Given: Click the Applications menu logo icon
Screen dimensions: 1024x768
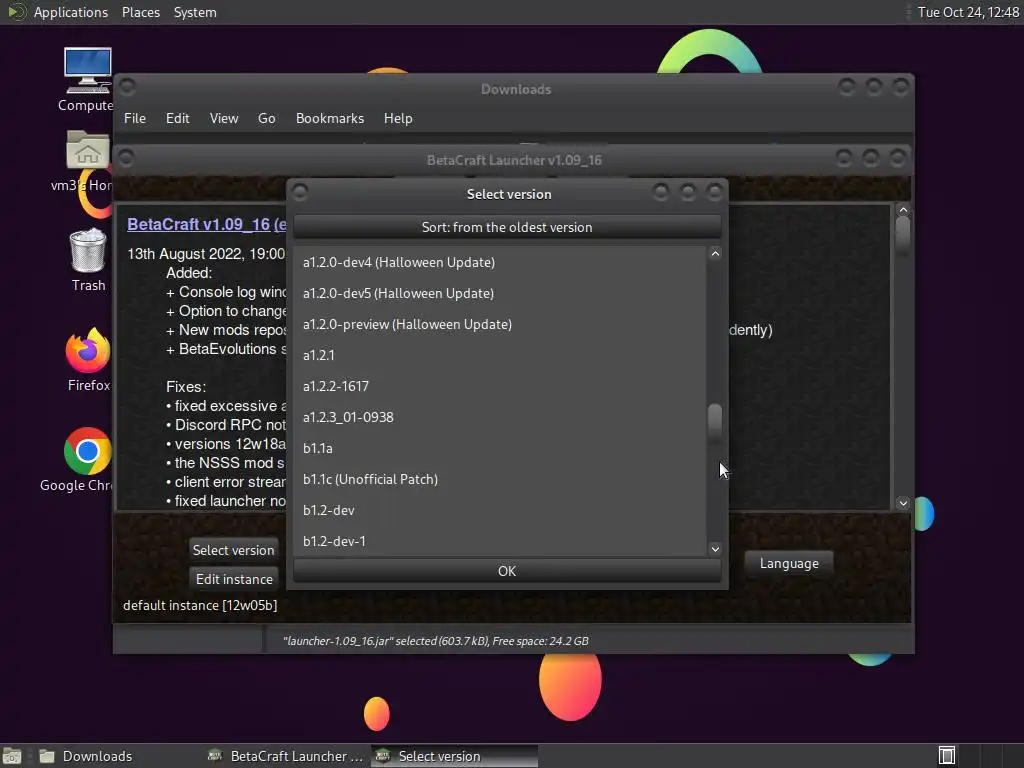Looking at the screenshot, I should [16, 12].
